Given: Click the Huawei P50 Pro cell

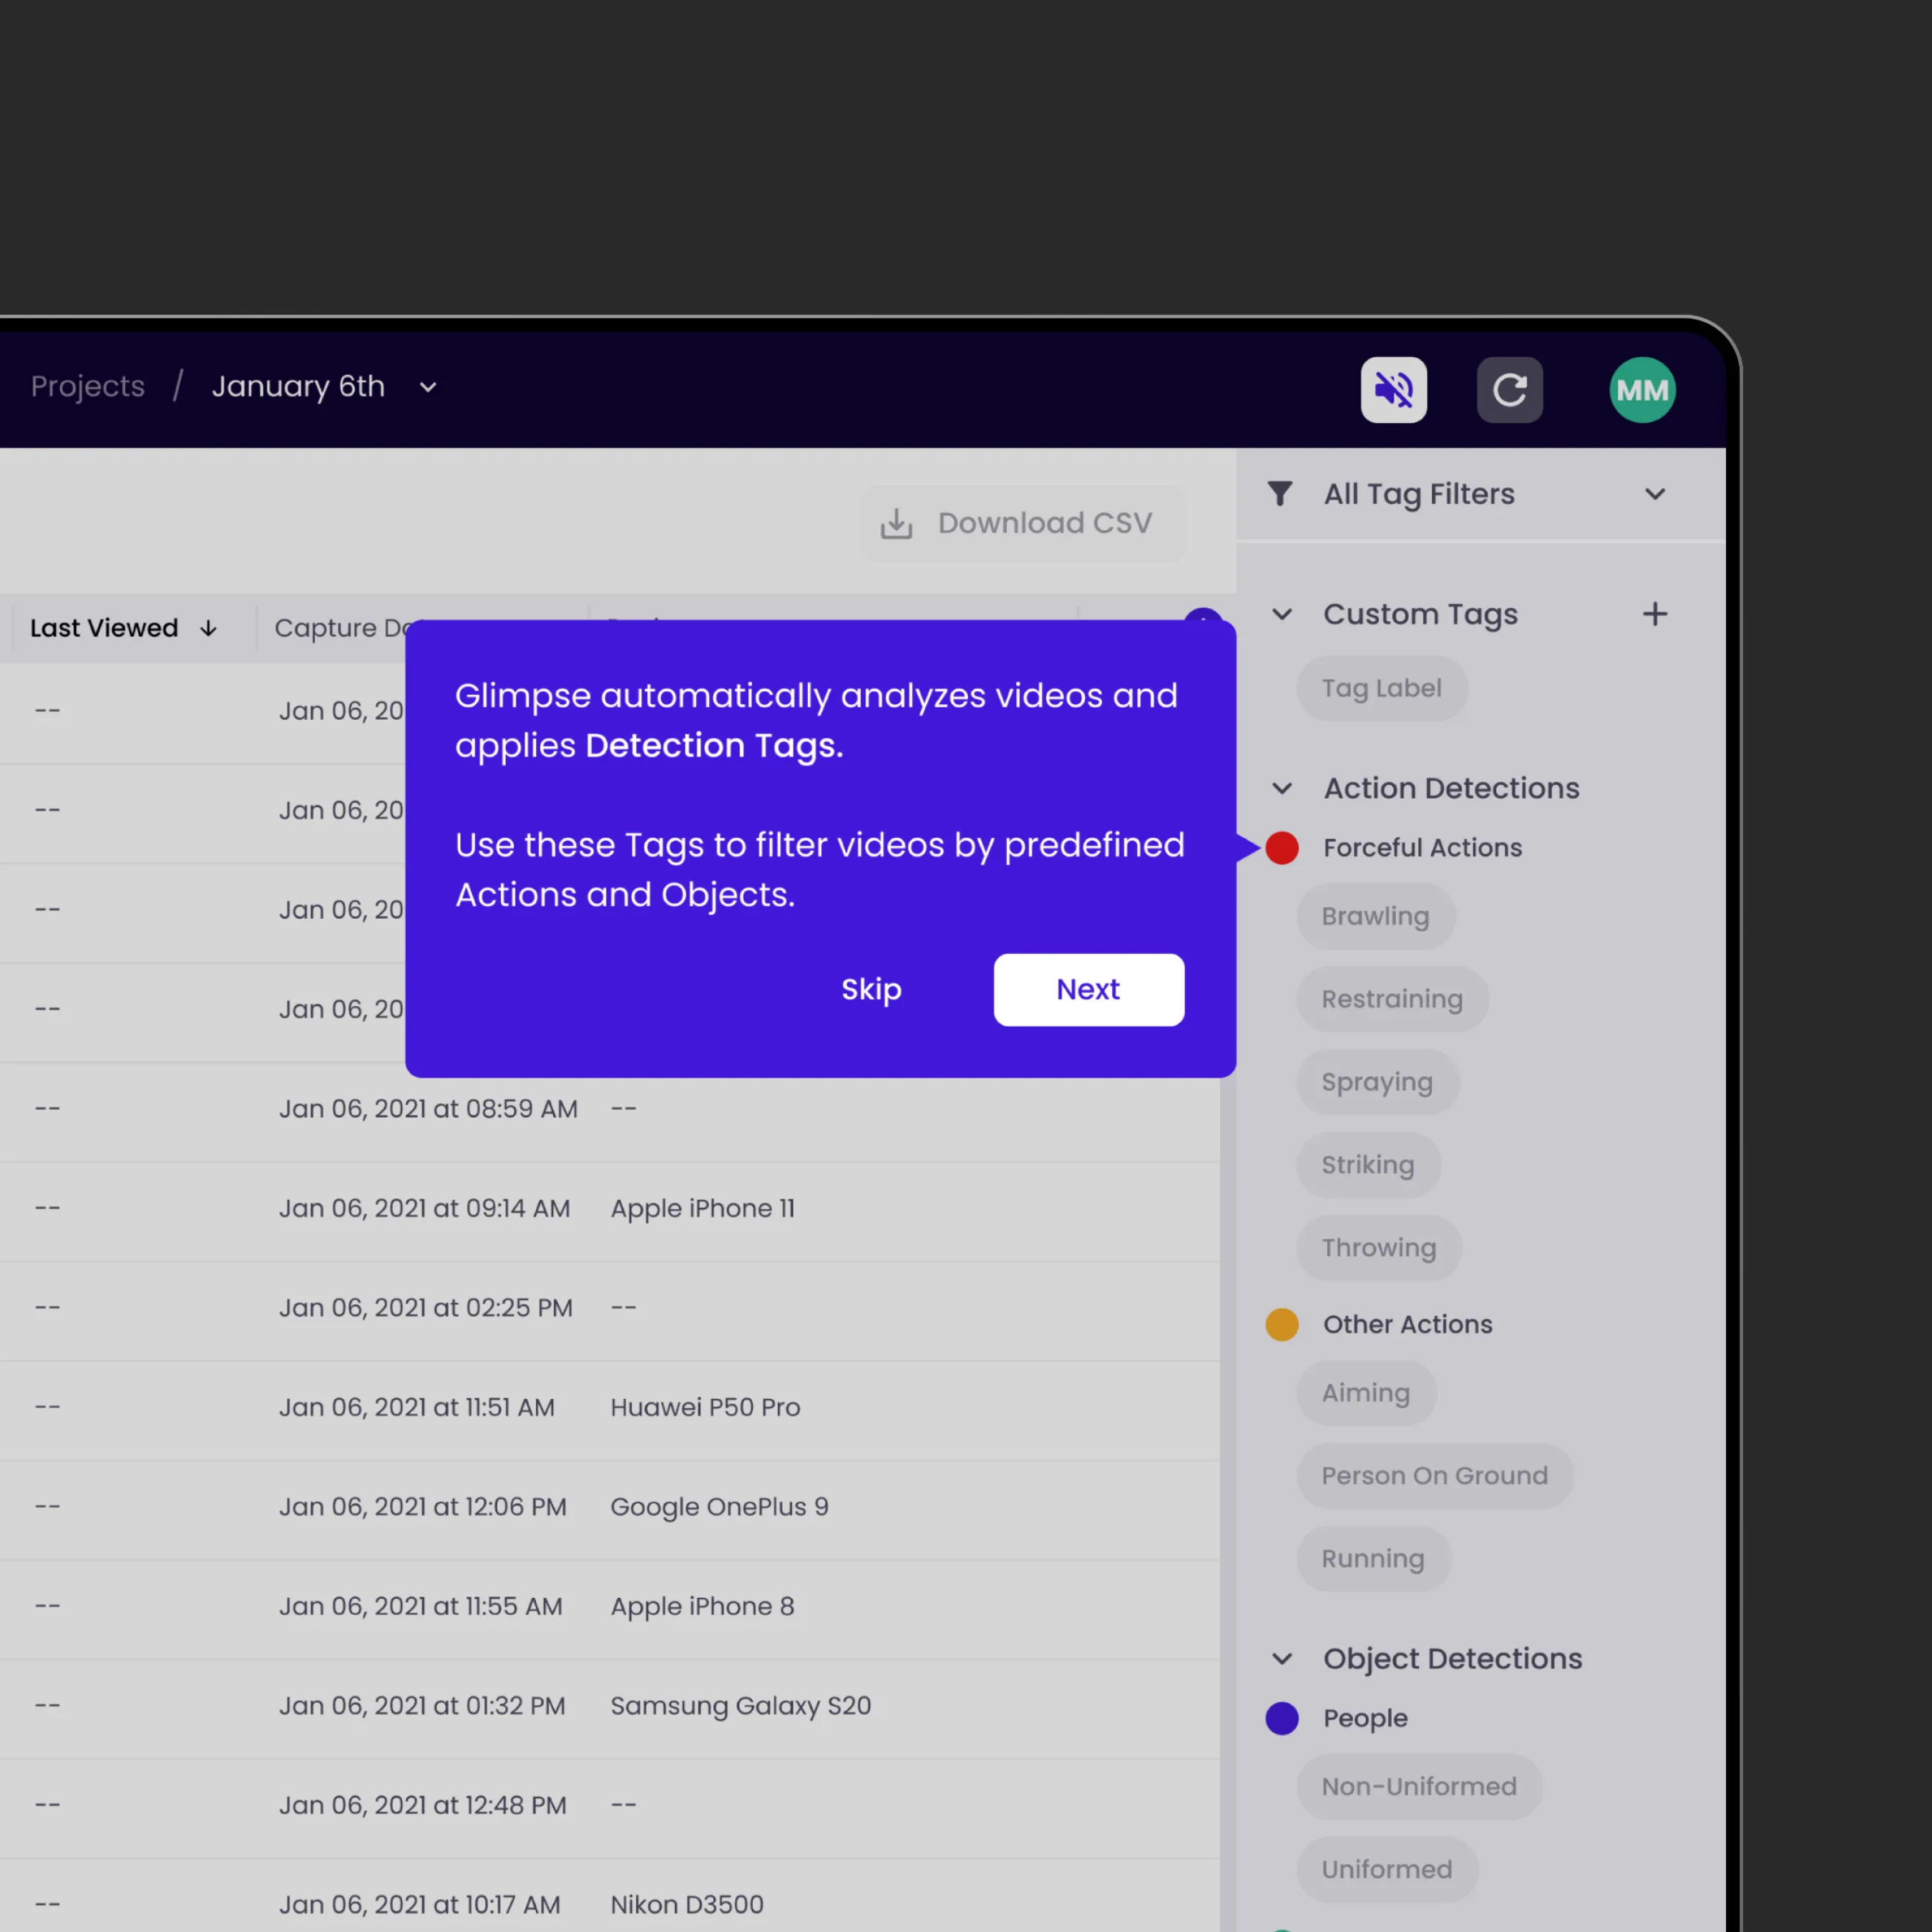Looking at the screenshot, I should 705,1407.
